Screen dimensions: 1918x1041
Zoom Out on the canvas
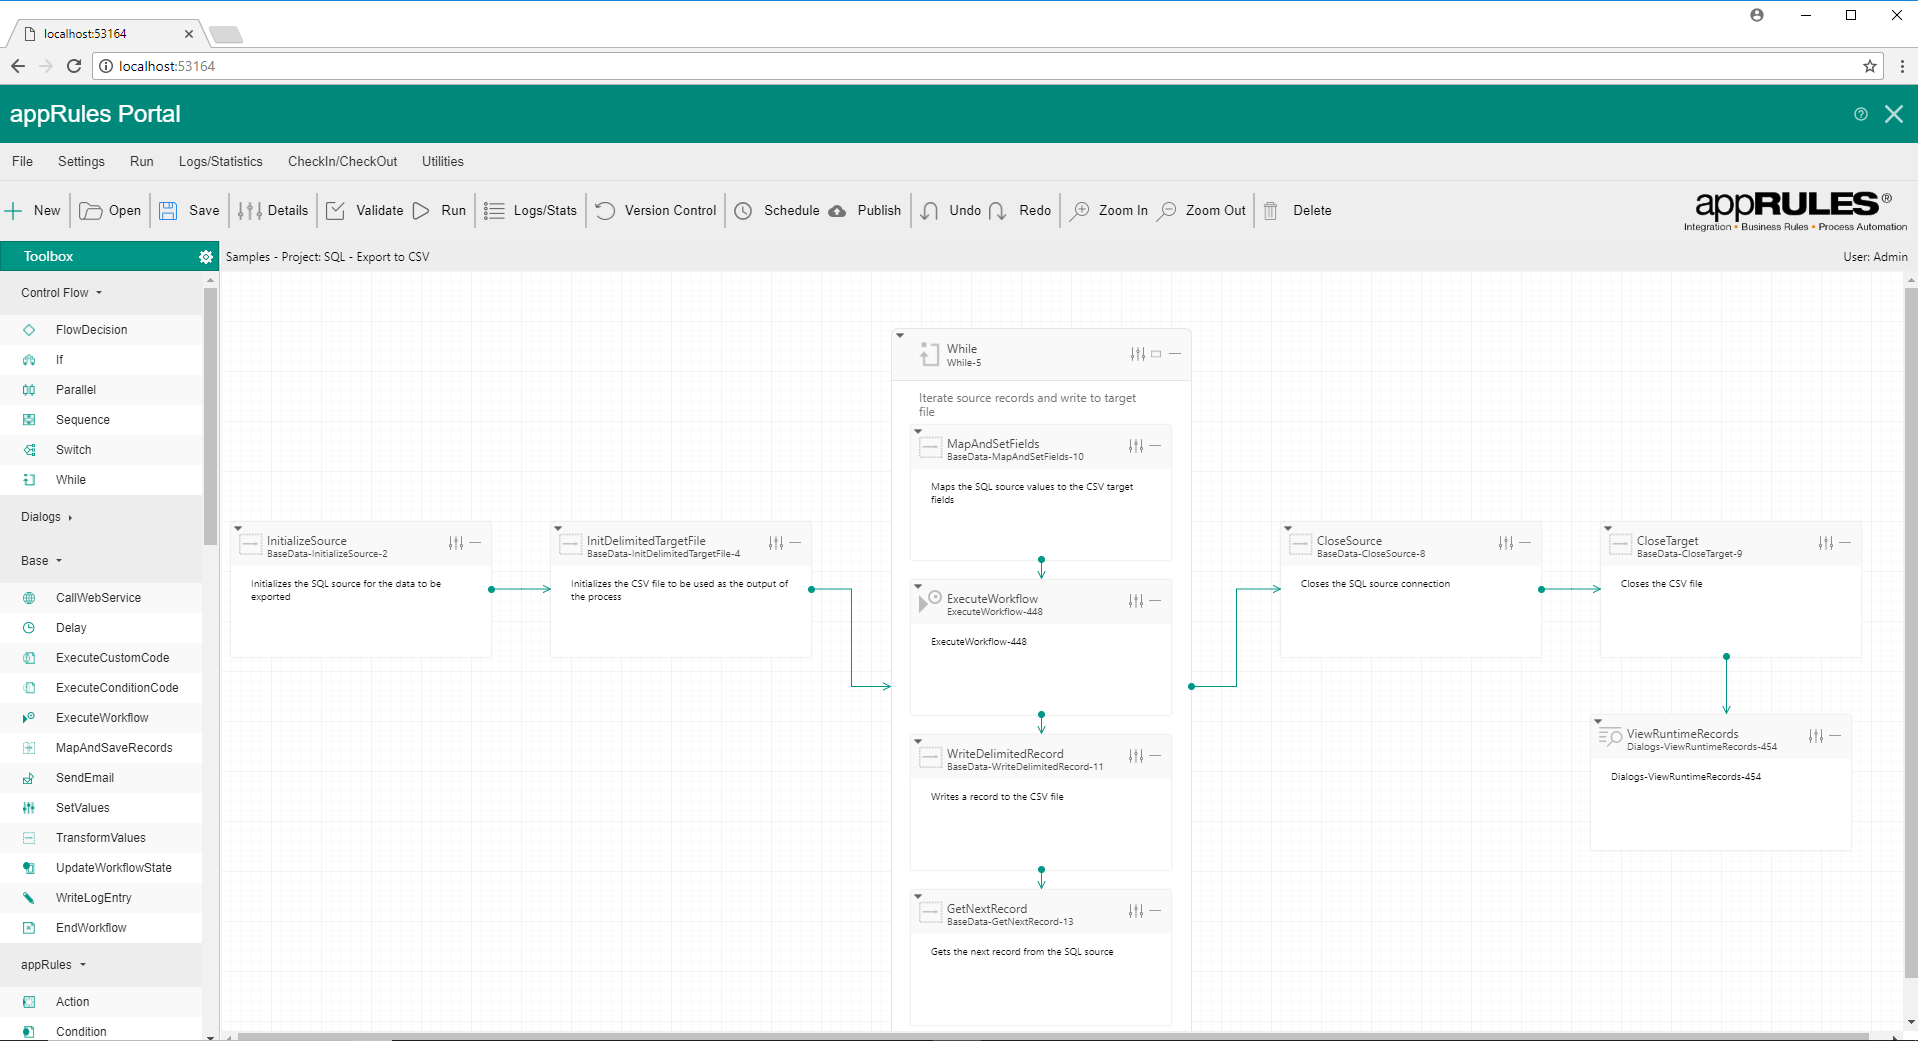click(x=1201, y=211)
